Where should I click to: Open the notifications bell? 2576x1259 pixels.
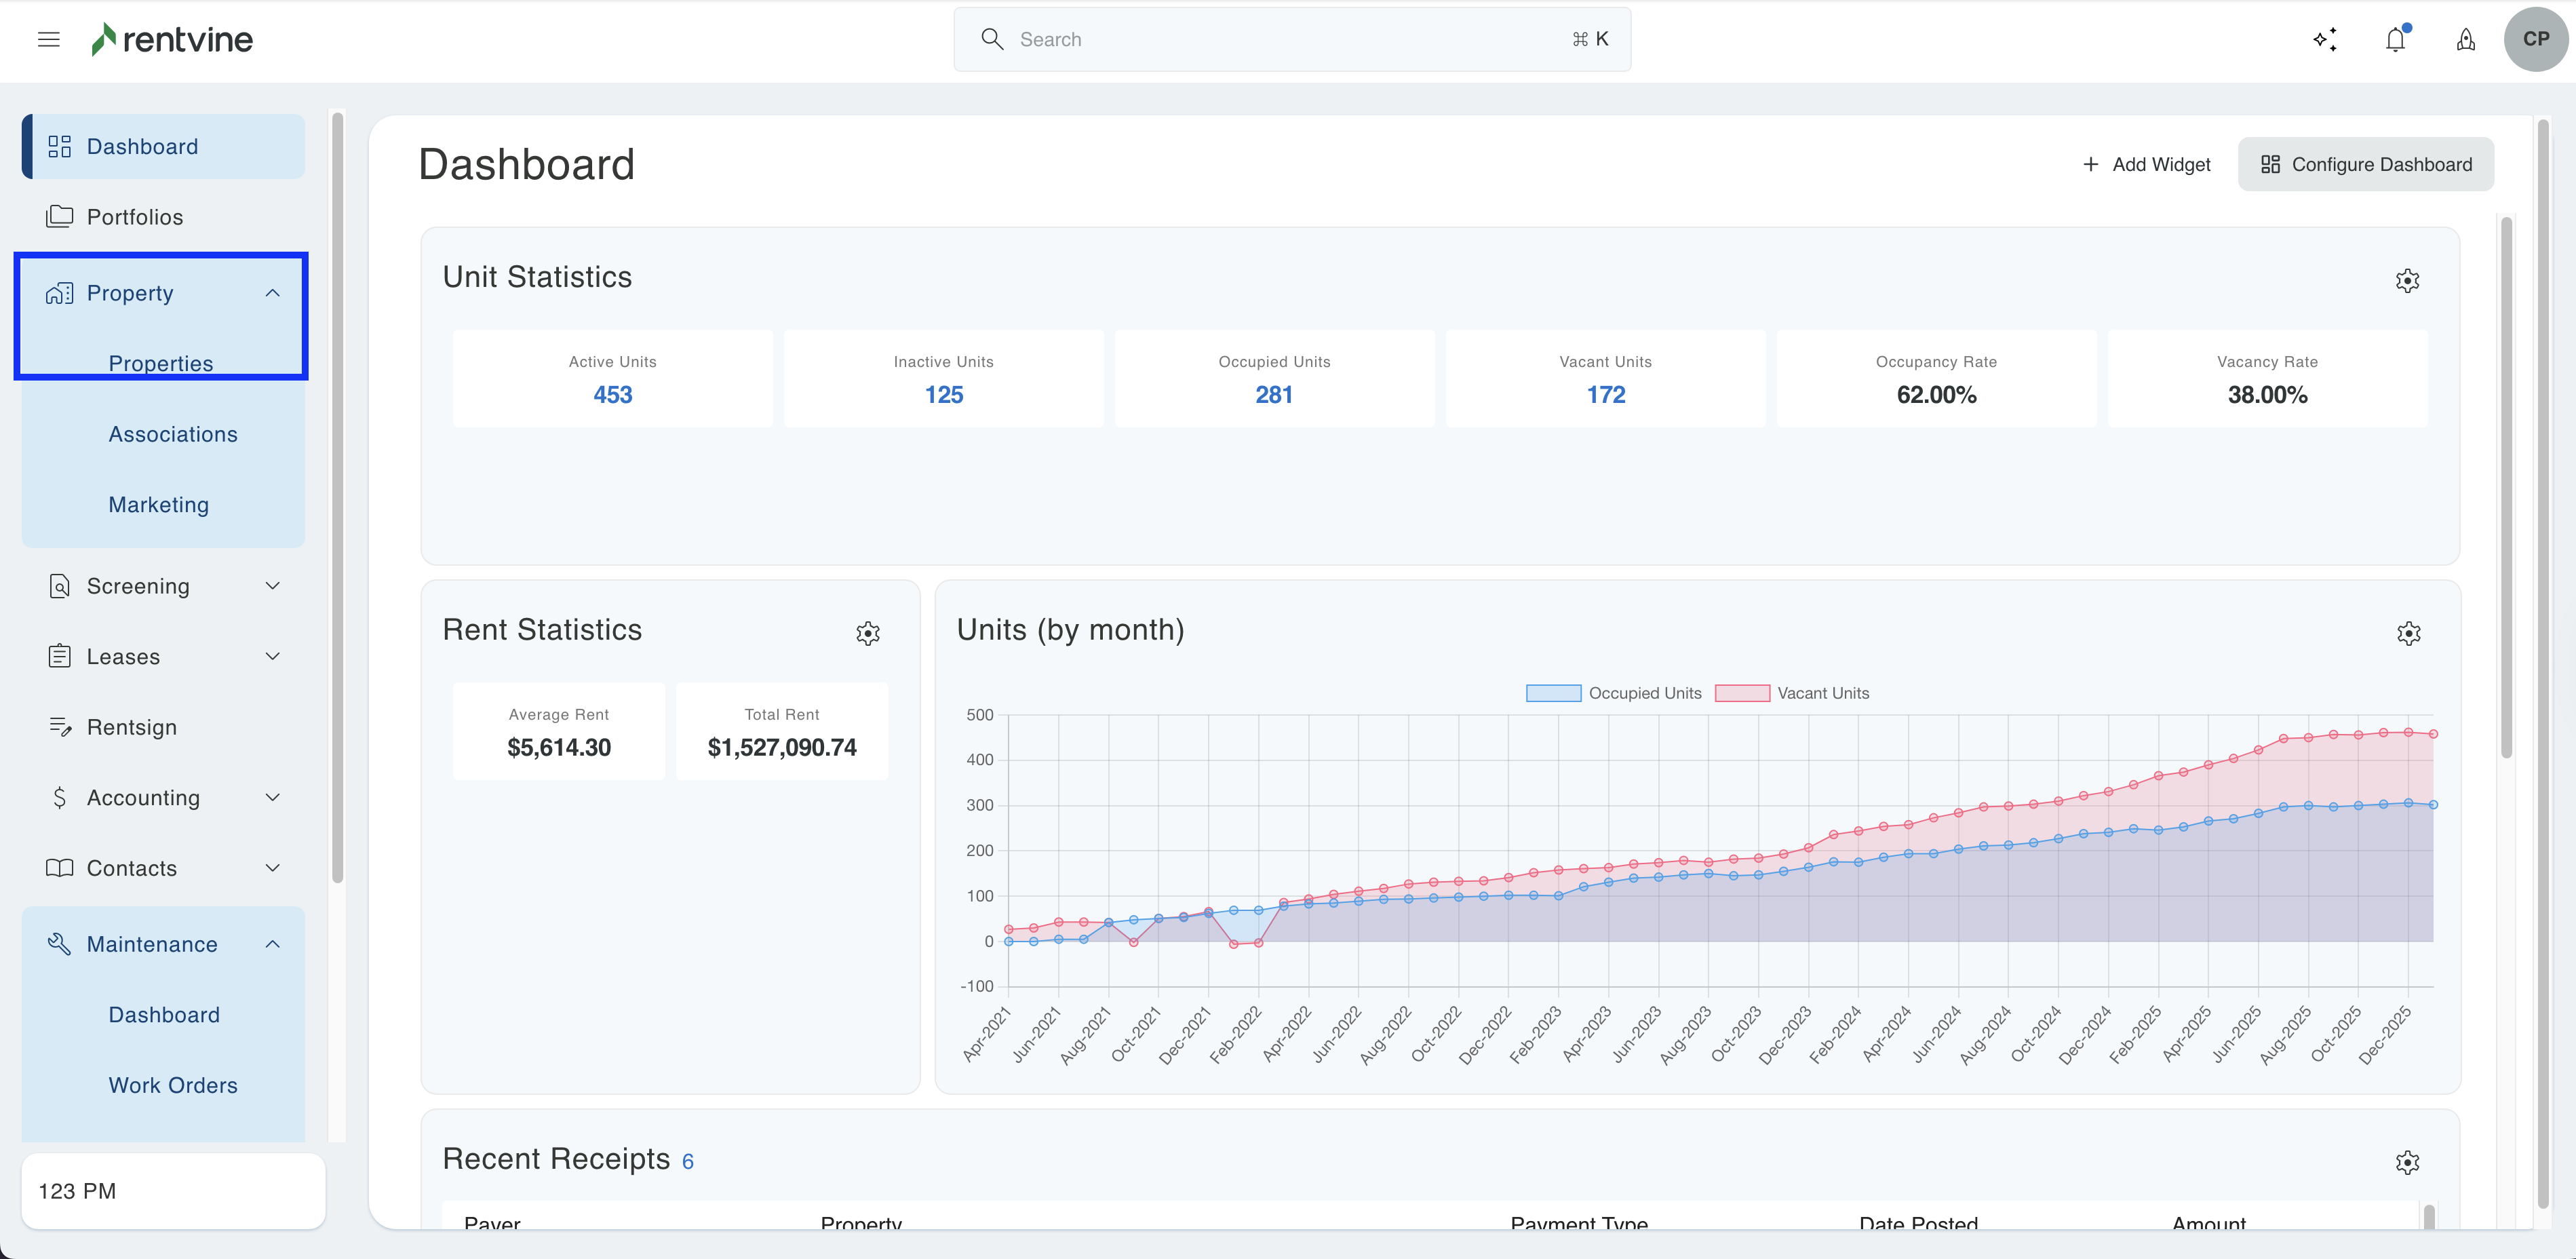pyautogui.click(x=2395, y=40)
